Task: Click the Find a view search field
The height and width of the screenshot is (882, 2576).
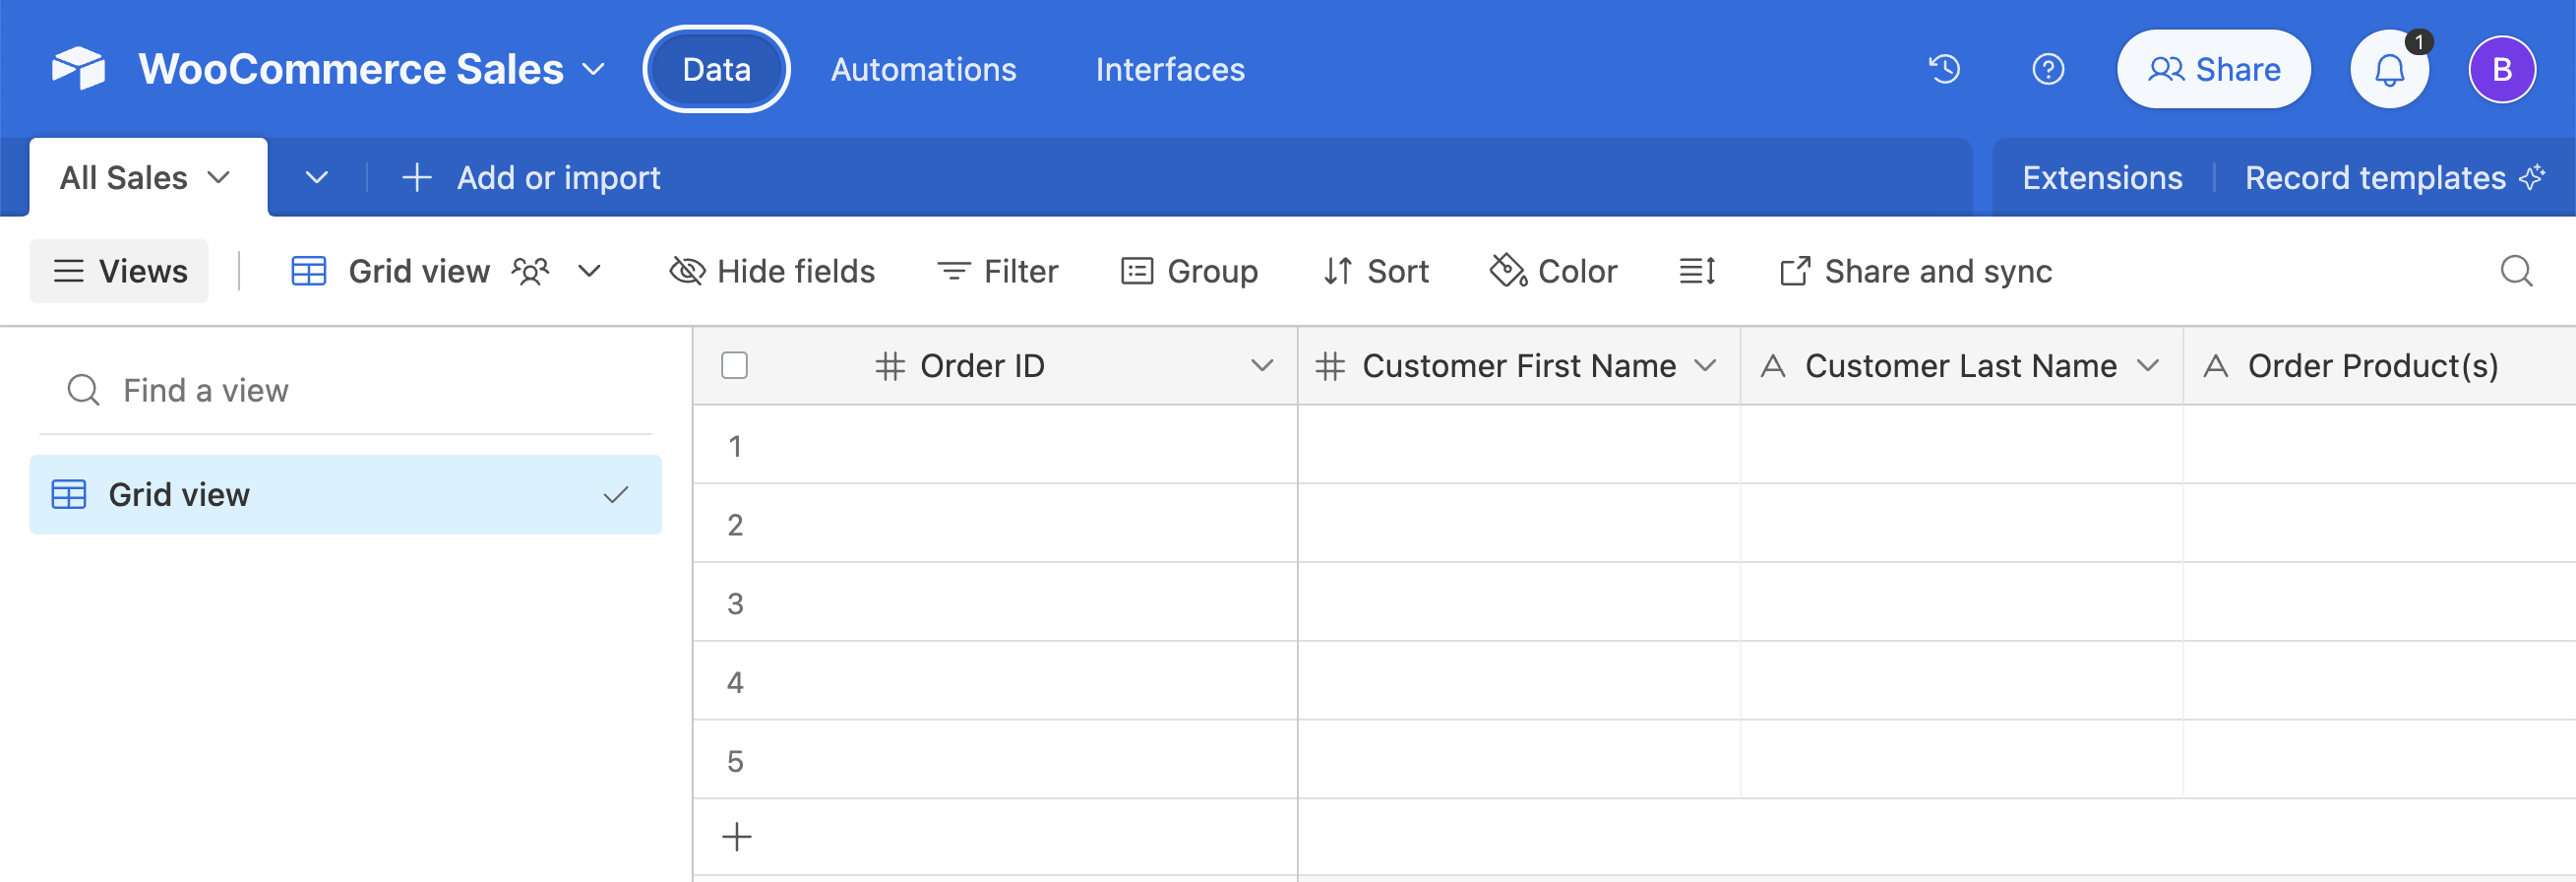Action: tap(345, 390)
